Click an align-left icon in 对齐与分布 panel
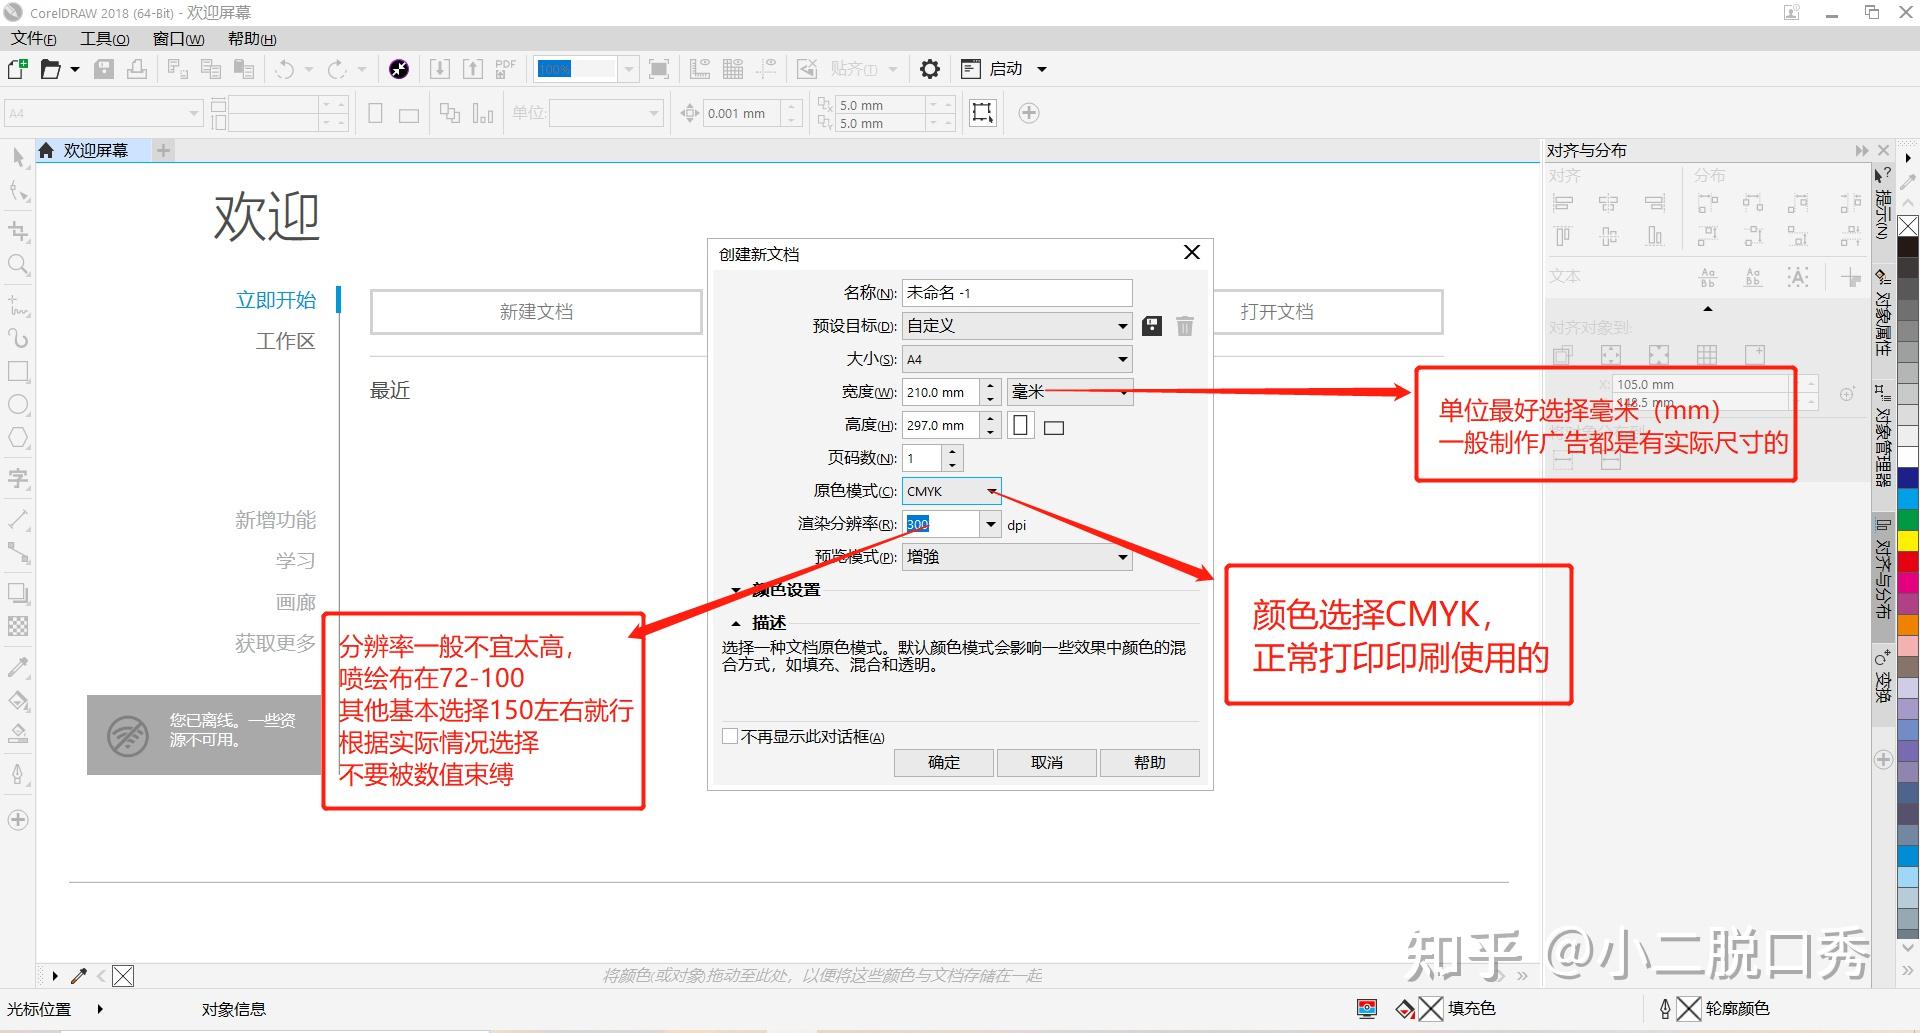Image resolution: width=1920 pixels, height=1033 pixels. click(1563, 203)
